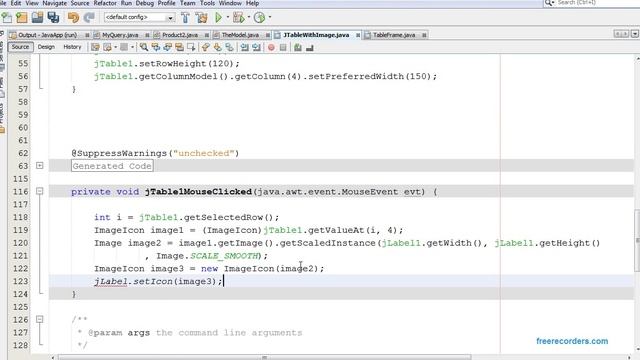The height and width of the screenshot is (360, 640).
Task: Click the Find Selection magnifier icon
Action: [144, 47]
